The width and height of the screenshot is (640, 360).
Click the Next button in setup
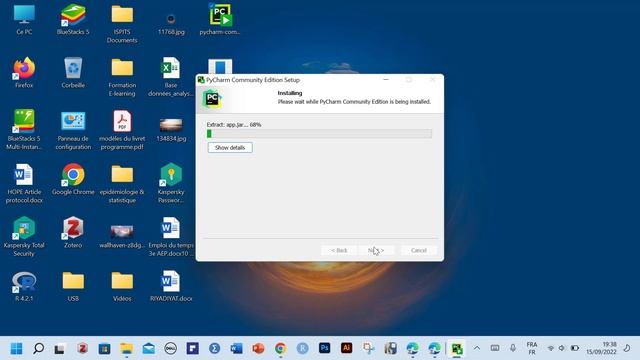376,250
